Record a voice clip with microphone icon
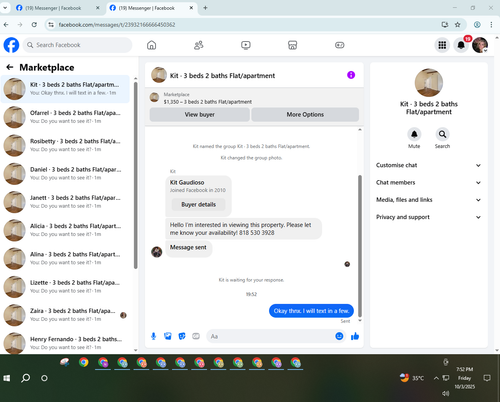500x402 pixels. coord(153,336)
